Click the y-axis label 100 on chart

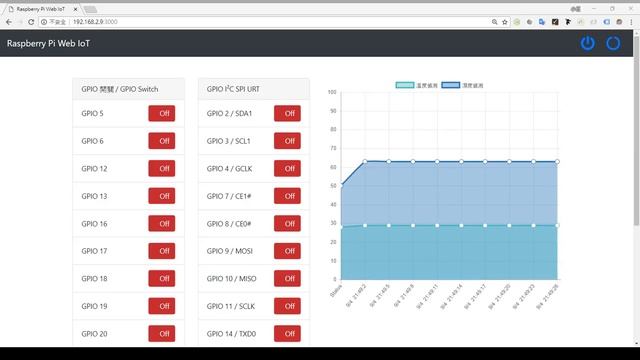[x=332, y=92]
